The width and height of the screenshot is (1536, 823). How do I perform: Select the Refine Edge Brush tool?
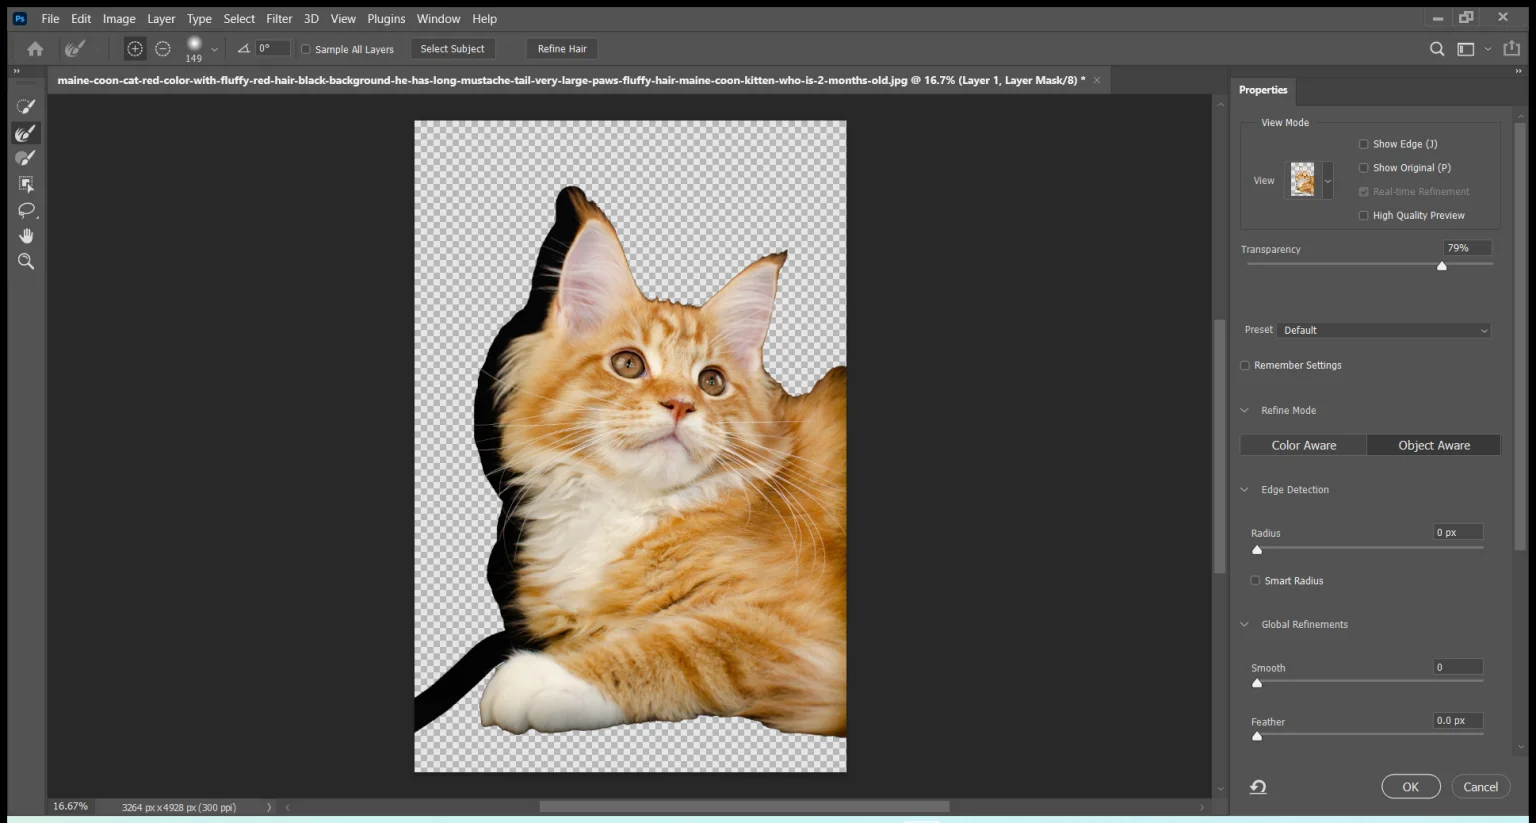click(x=26, y=133)
